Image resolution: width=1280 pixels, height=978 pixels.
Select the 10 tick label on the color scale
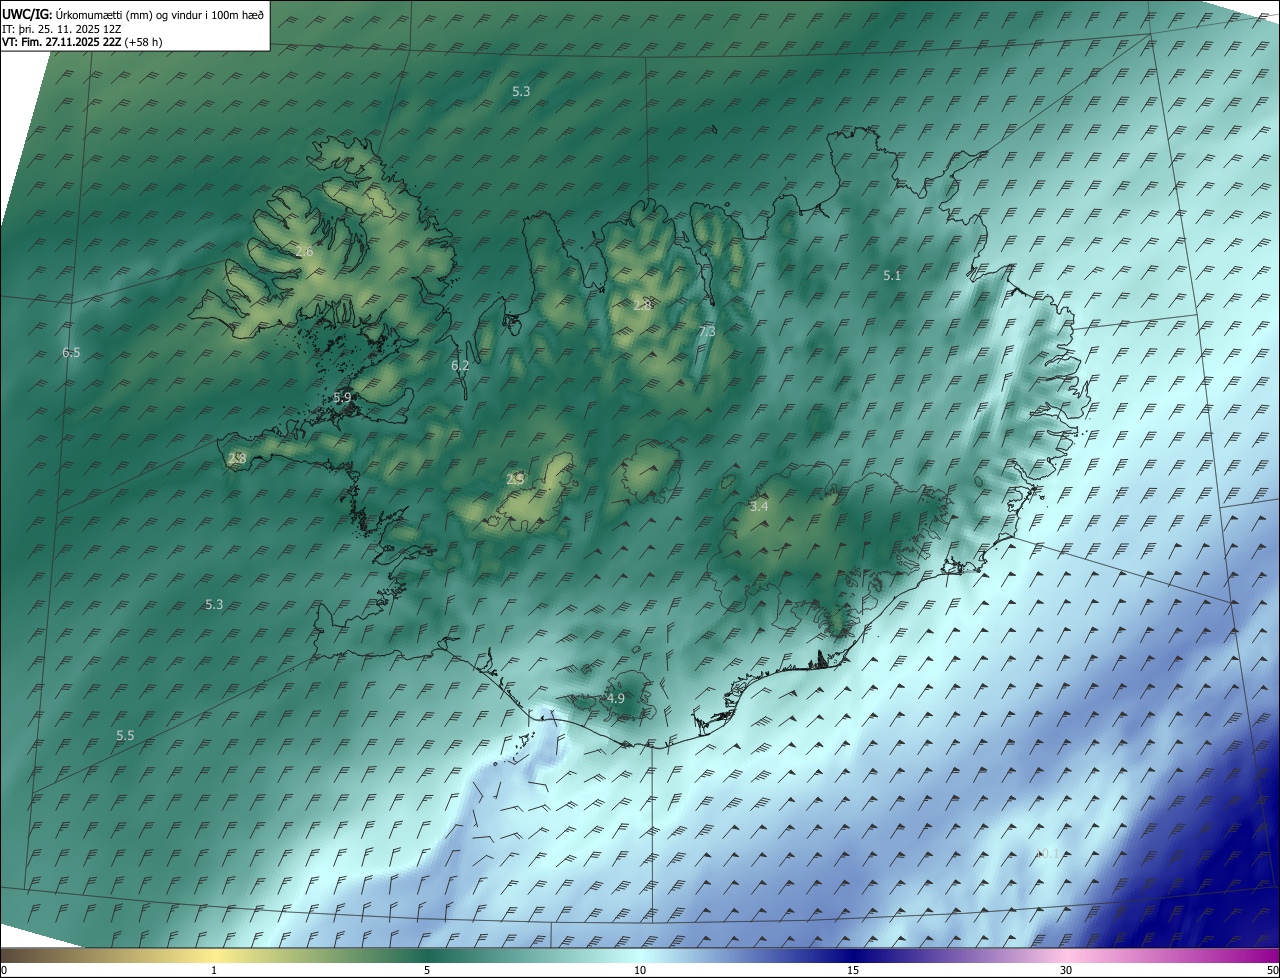(640, 971)
